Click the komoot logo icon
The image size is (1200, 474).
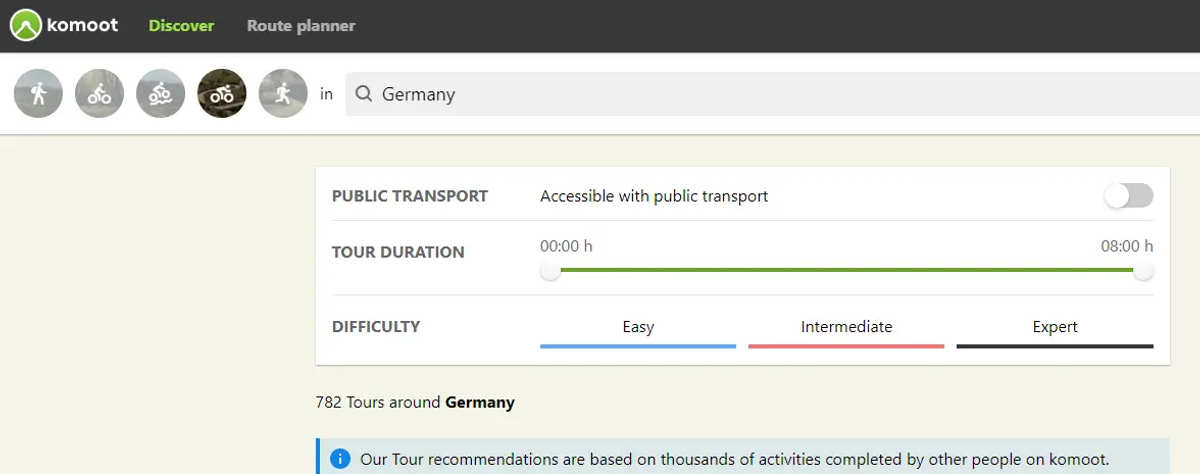click(x=26, y=25)
